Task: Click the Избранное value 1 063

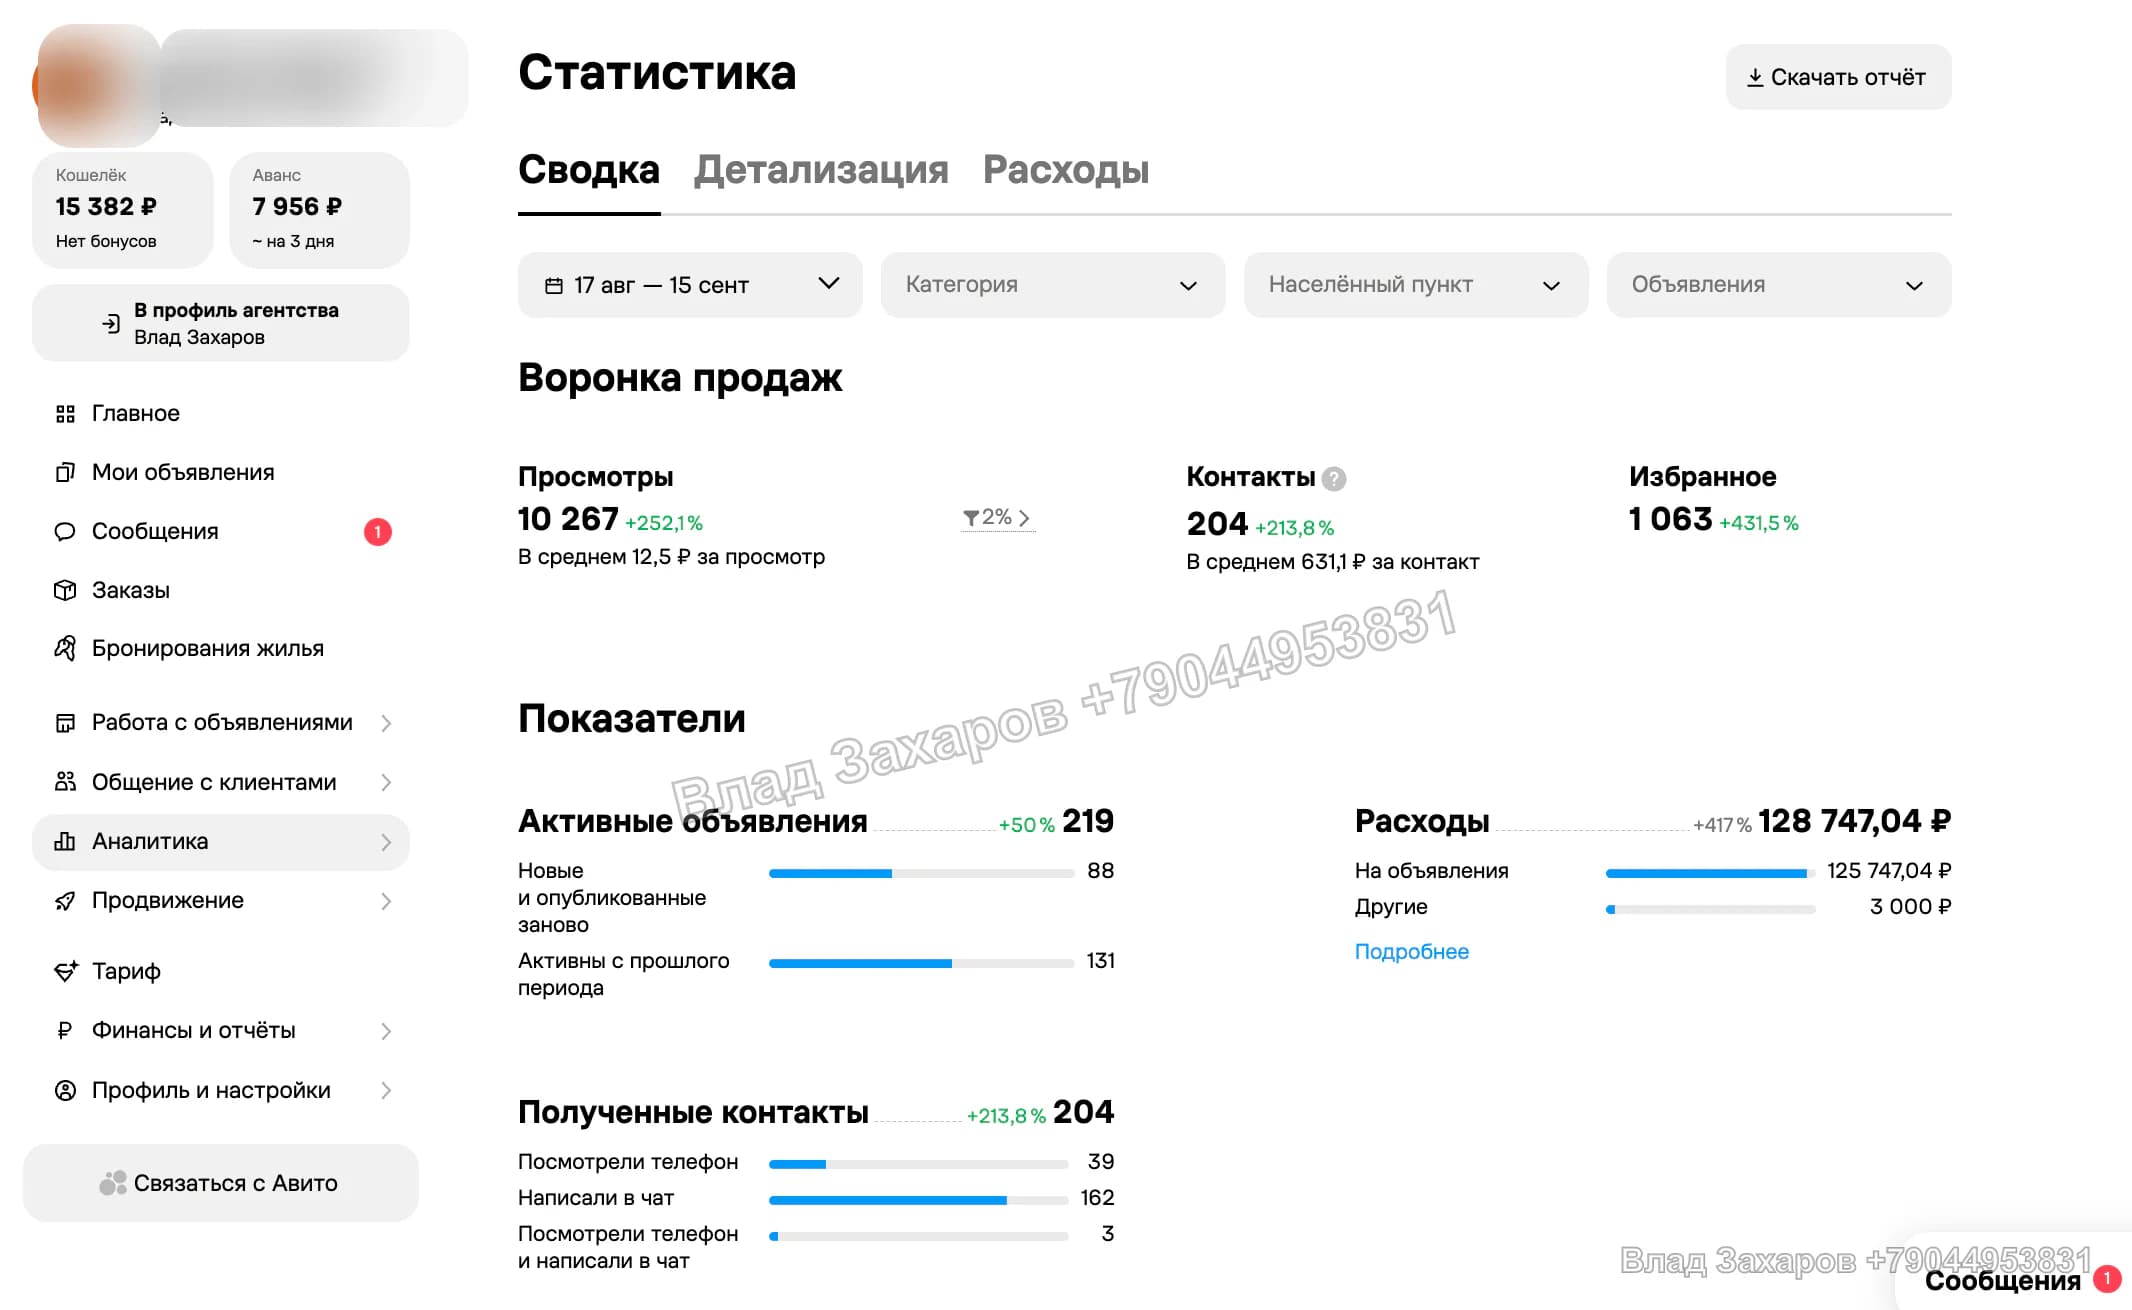Action: coord(1670,519)
